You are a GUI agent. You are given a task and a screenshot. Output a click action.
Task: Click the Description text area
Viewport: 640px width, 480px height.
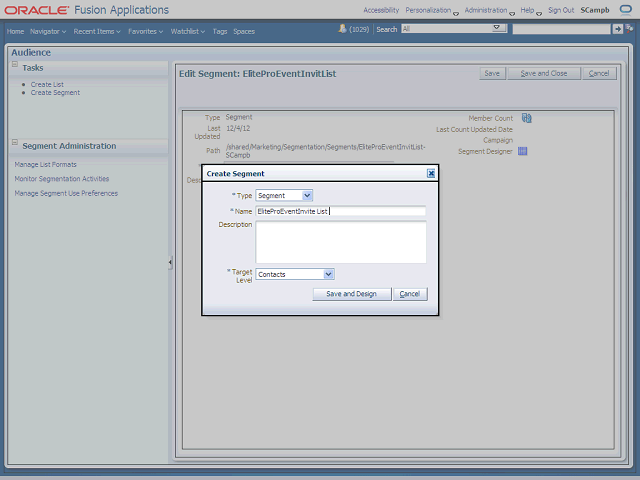[x=341, y=242]
